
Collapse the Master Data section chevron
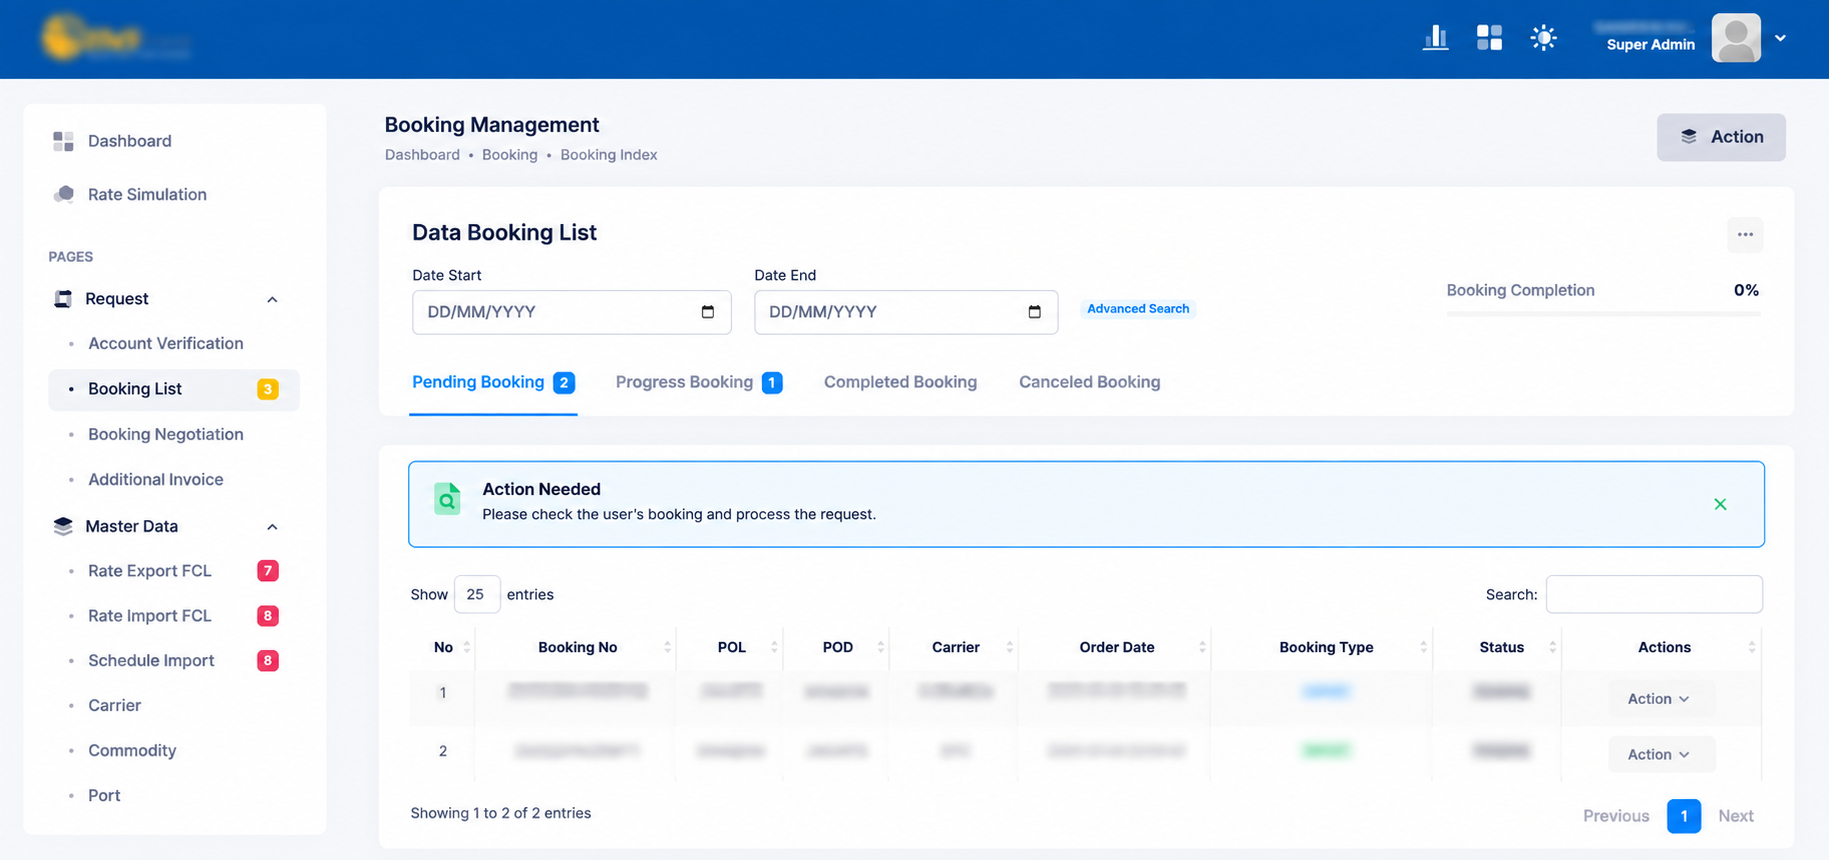click(272, 526)
